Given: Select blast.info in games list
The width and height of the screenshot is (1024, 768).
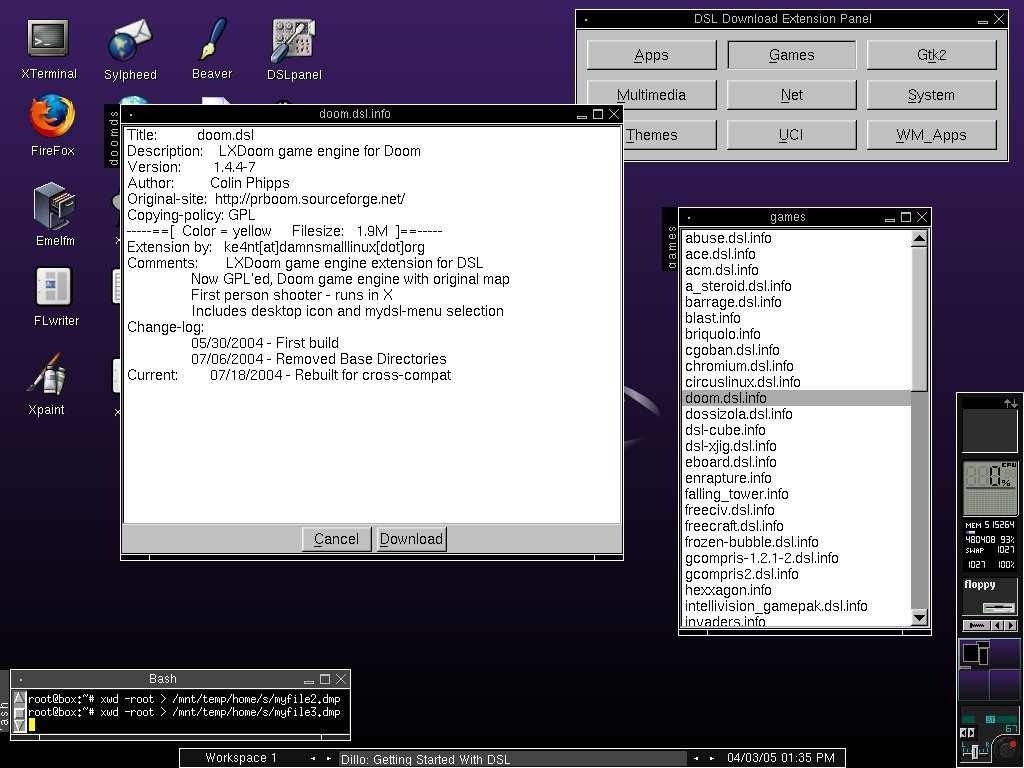Looking at the screenshot, I should point(795,318).
